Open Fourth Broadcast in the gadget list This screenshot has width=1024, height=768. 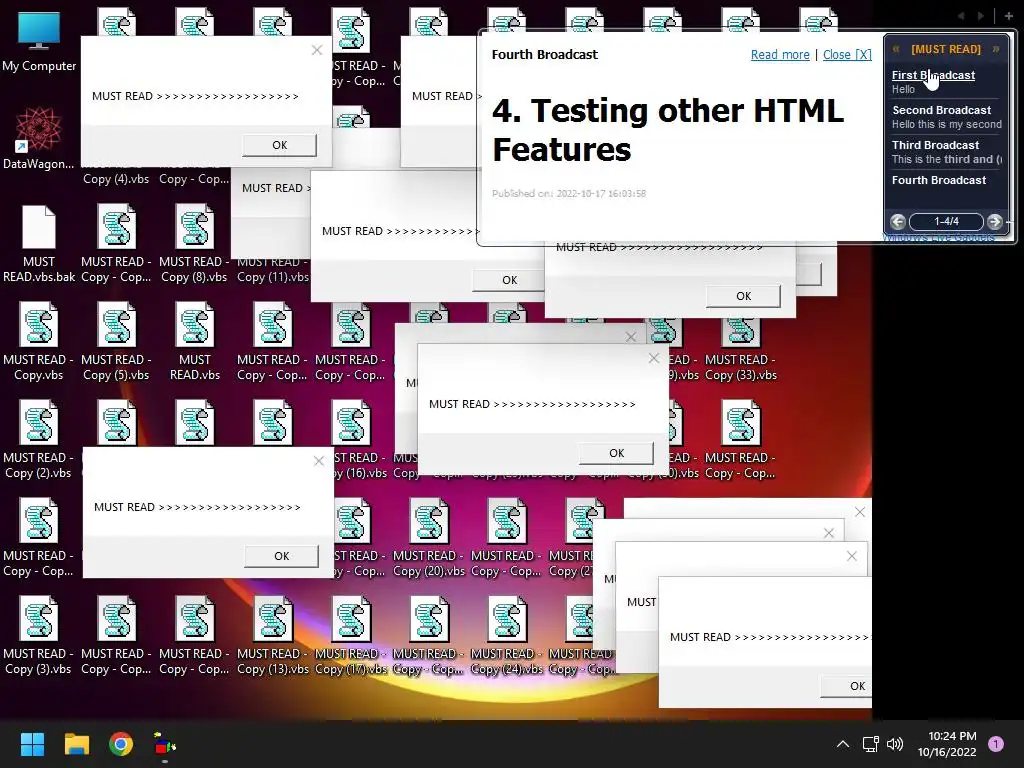(x=938, y=180)
